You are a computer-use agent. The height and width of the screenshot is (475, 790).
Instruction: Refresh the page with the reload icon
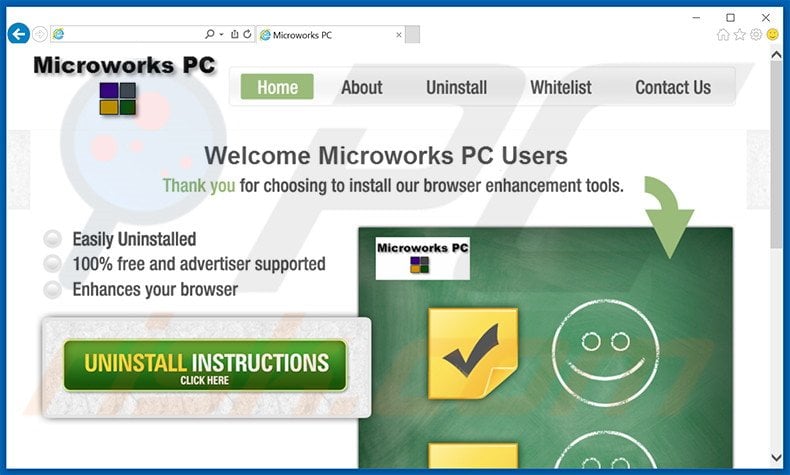(247, 34)
